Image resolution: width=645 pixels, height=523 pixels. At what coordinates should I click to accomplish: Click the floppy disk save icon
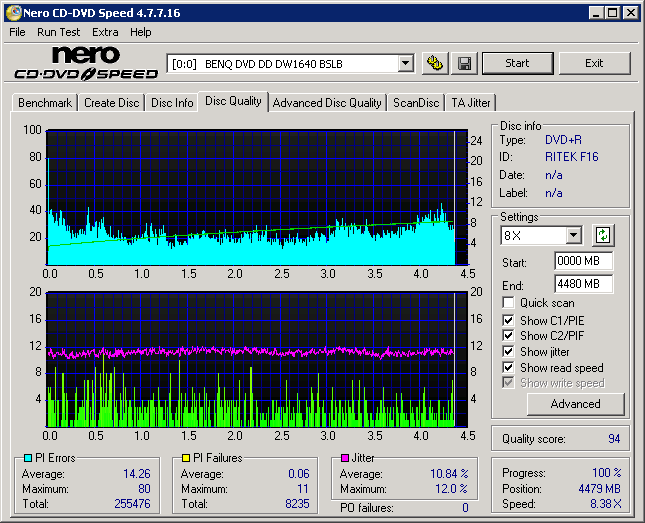coord(464,63)
